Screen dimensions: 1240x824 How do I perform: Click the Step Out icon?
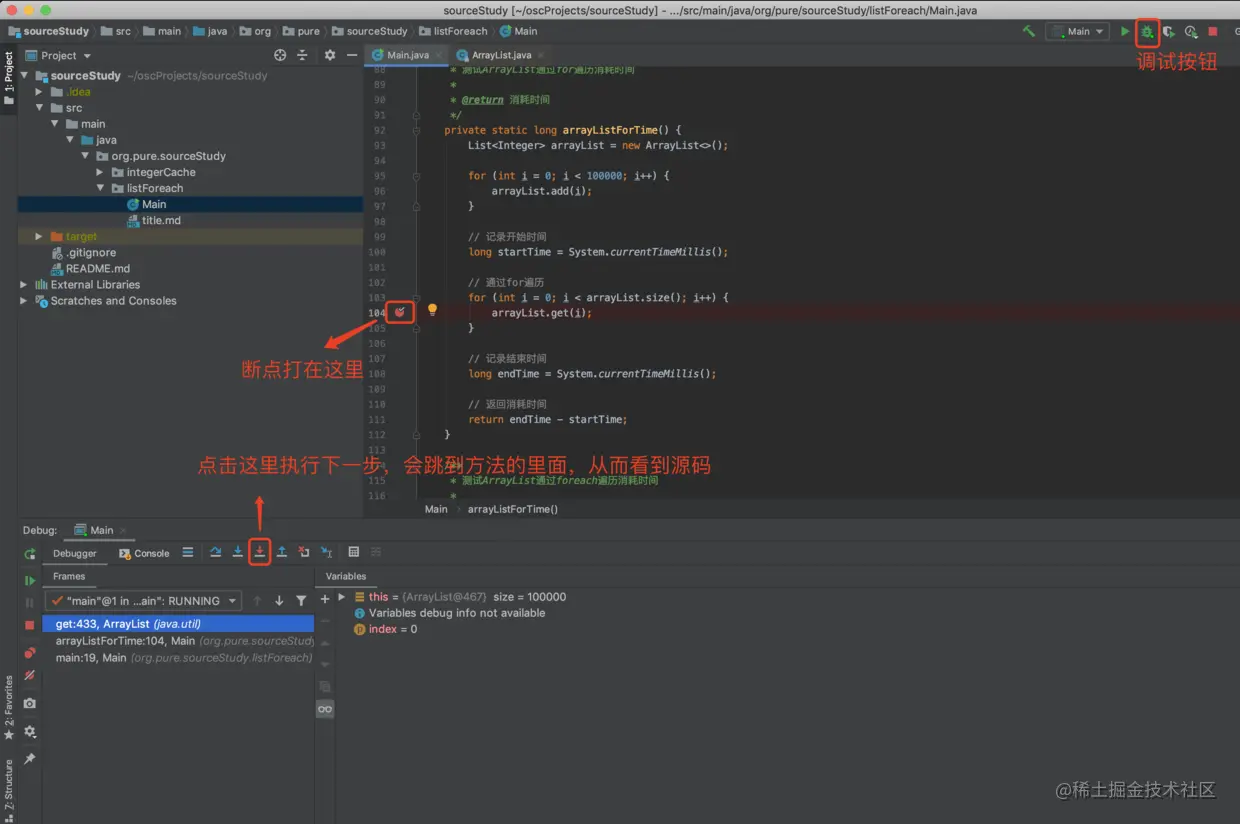click(282, 552)
